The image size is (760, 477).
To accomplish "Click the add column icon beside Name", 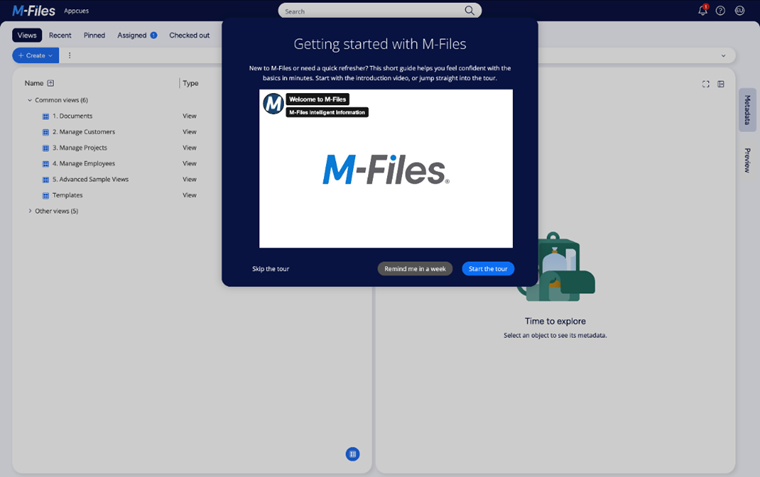I will tap(50, 83).
